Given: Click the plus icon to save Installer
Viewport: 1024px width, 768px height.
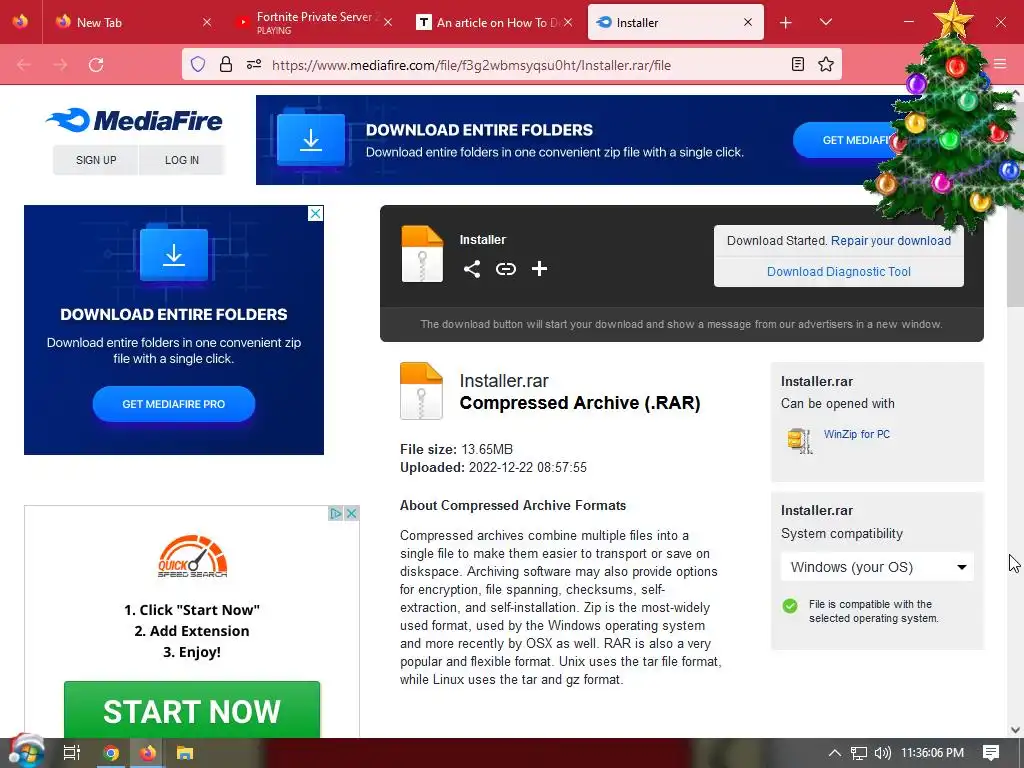Looking at the screenshot, I should [x=539, y=269].
